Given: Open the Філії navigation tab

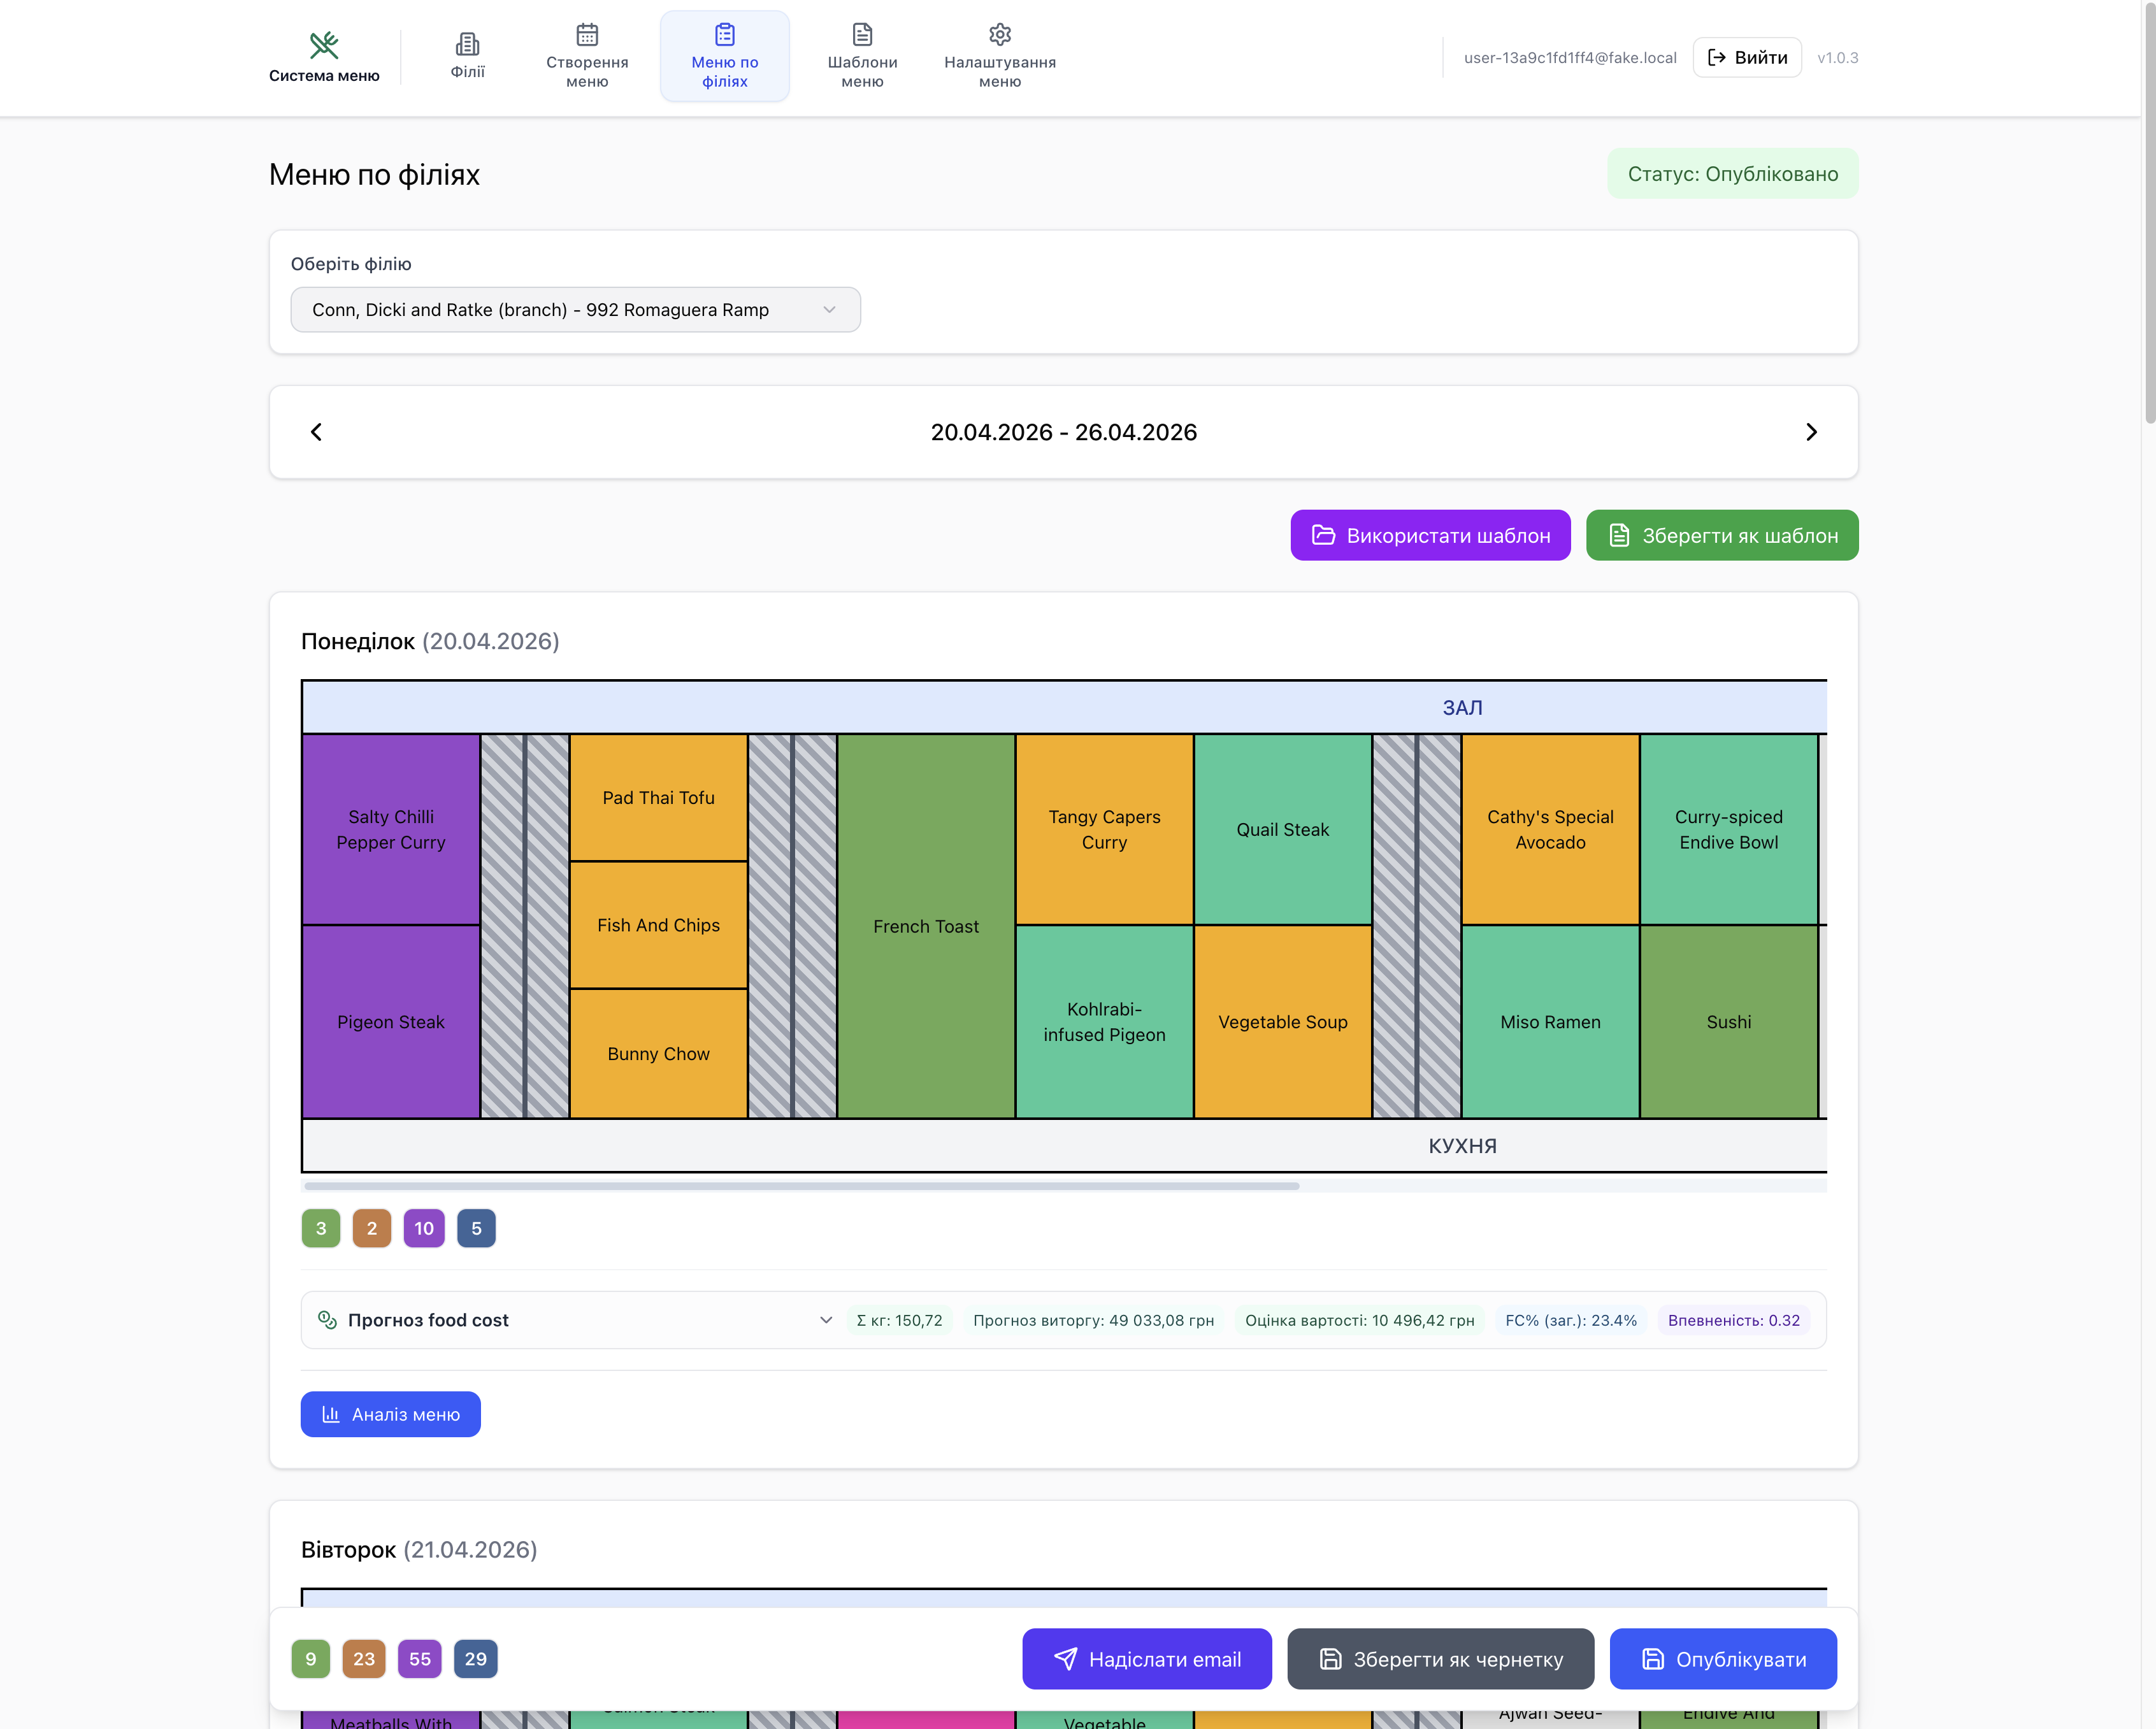Looking at the screenshot, I should [x=467, y=56].
